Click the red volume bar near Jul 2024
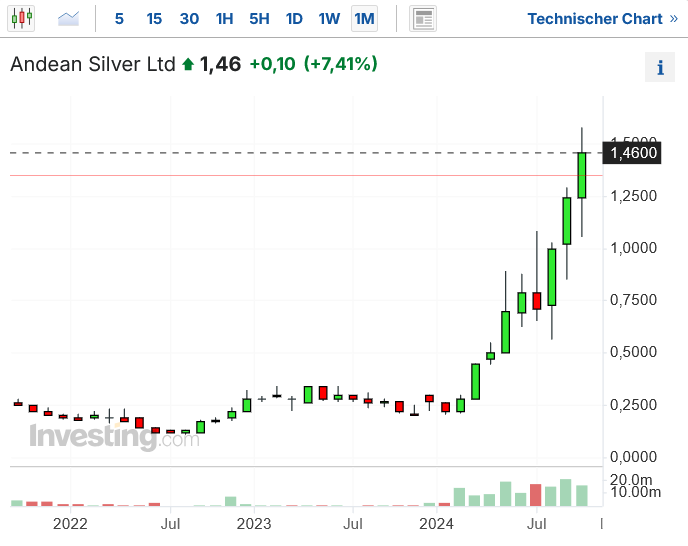 pyautogui.click(x=535, y=495)
